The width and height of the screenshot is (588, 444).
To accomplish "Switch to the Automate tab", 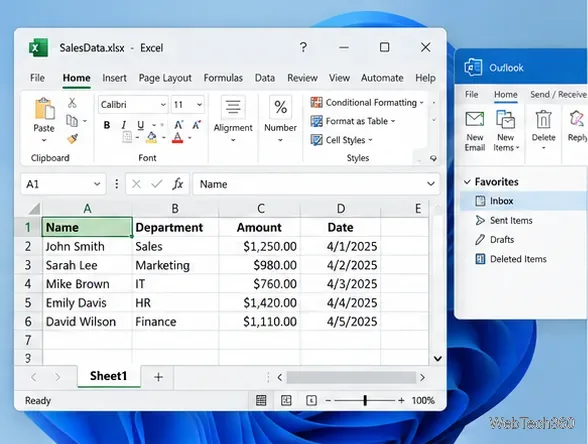I will tap(382, 78).
